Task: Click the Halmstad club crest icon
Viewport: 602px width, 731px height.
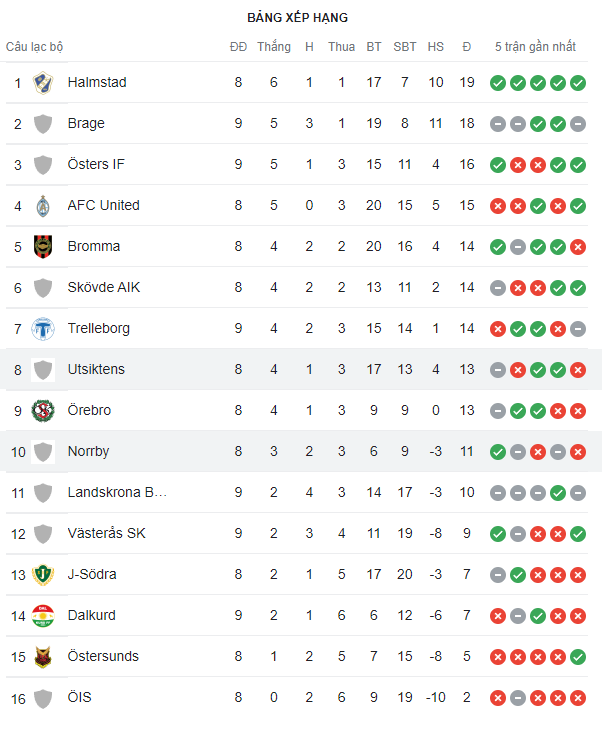Action: coord(42,82)
